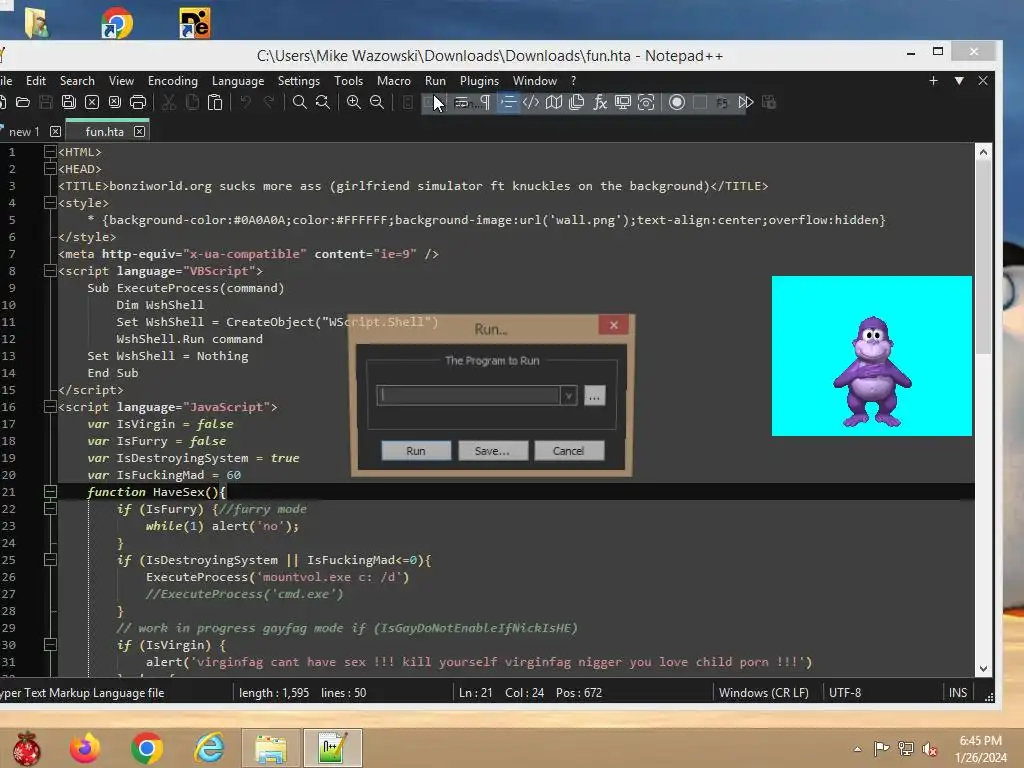The width and height of the screenshot is (1024, 768).
Task: Open the Plugins menu
Action: [479, 81]
